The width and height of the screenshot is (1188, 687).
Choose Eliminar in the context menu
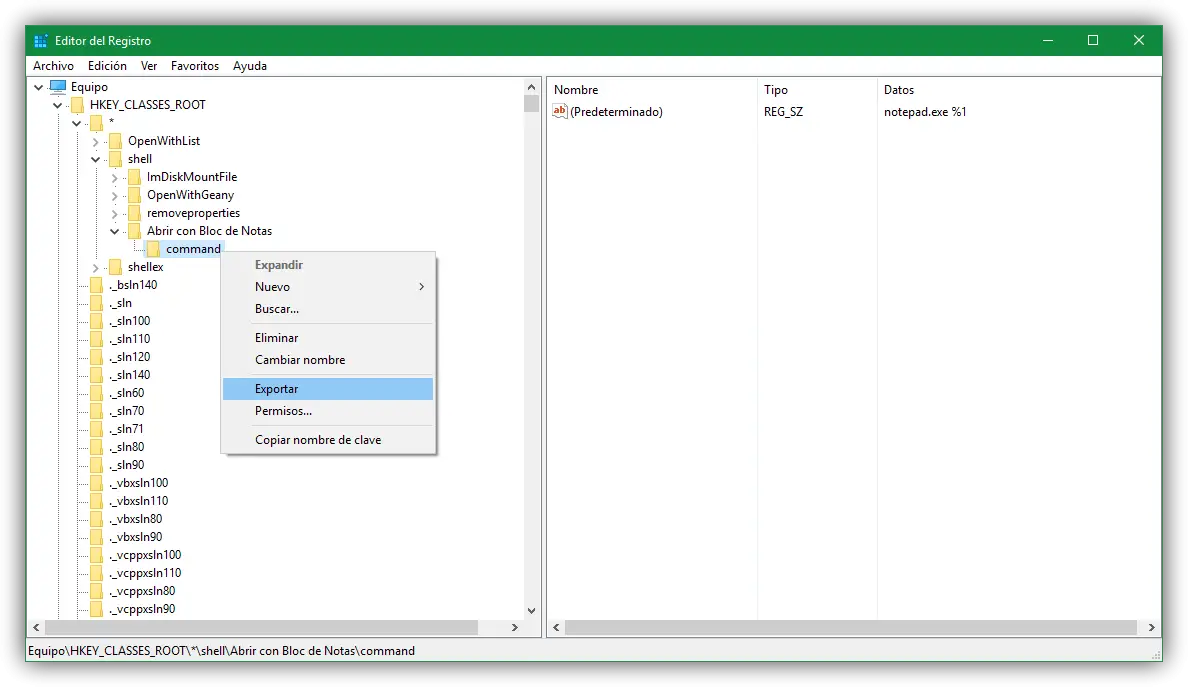[x=328, y=338]
